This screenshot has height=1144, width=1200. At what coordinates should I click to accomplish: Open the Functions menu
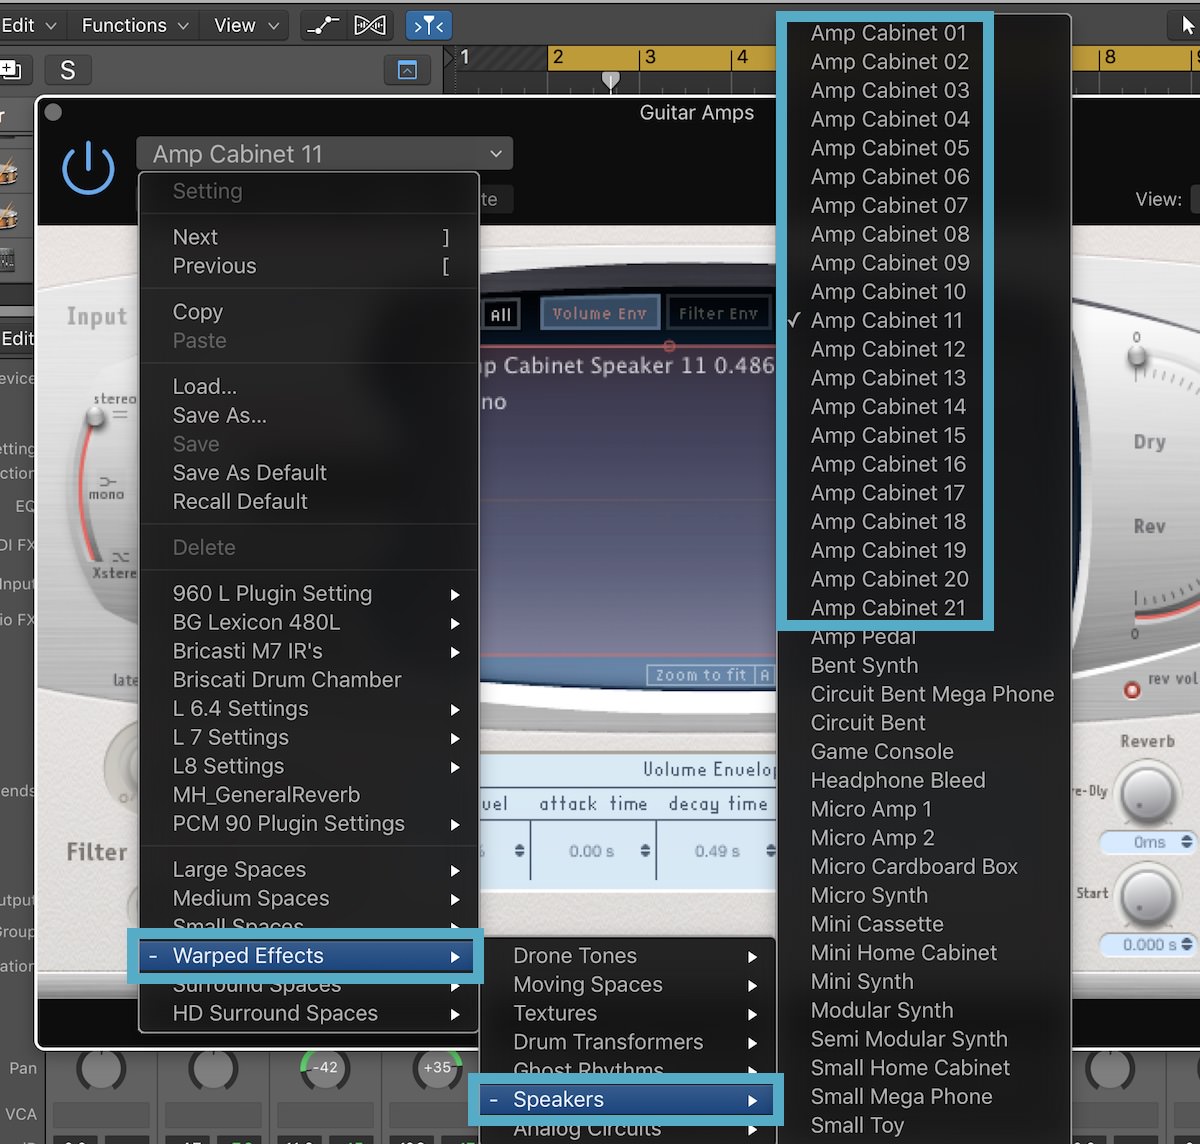[135, 25]
